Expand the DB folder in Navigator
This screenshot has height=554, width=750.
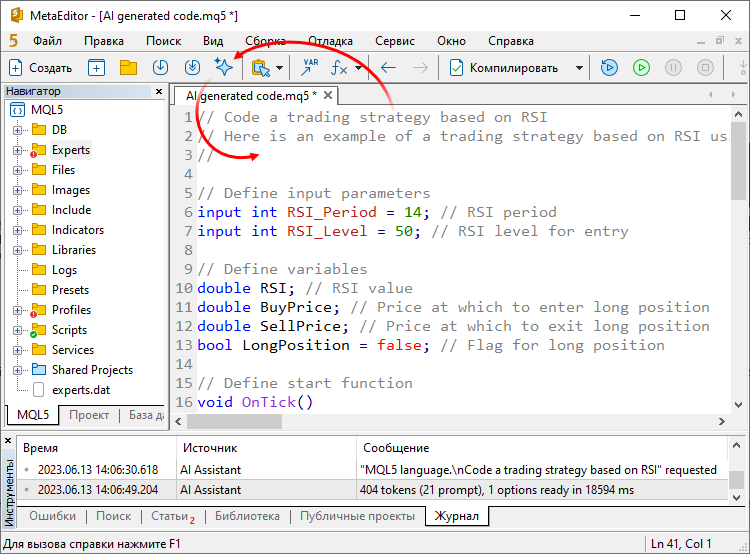(17, 130)
